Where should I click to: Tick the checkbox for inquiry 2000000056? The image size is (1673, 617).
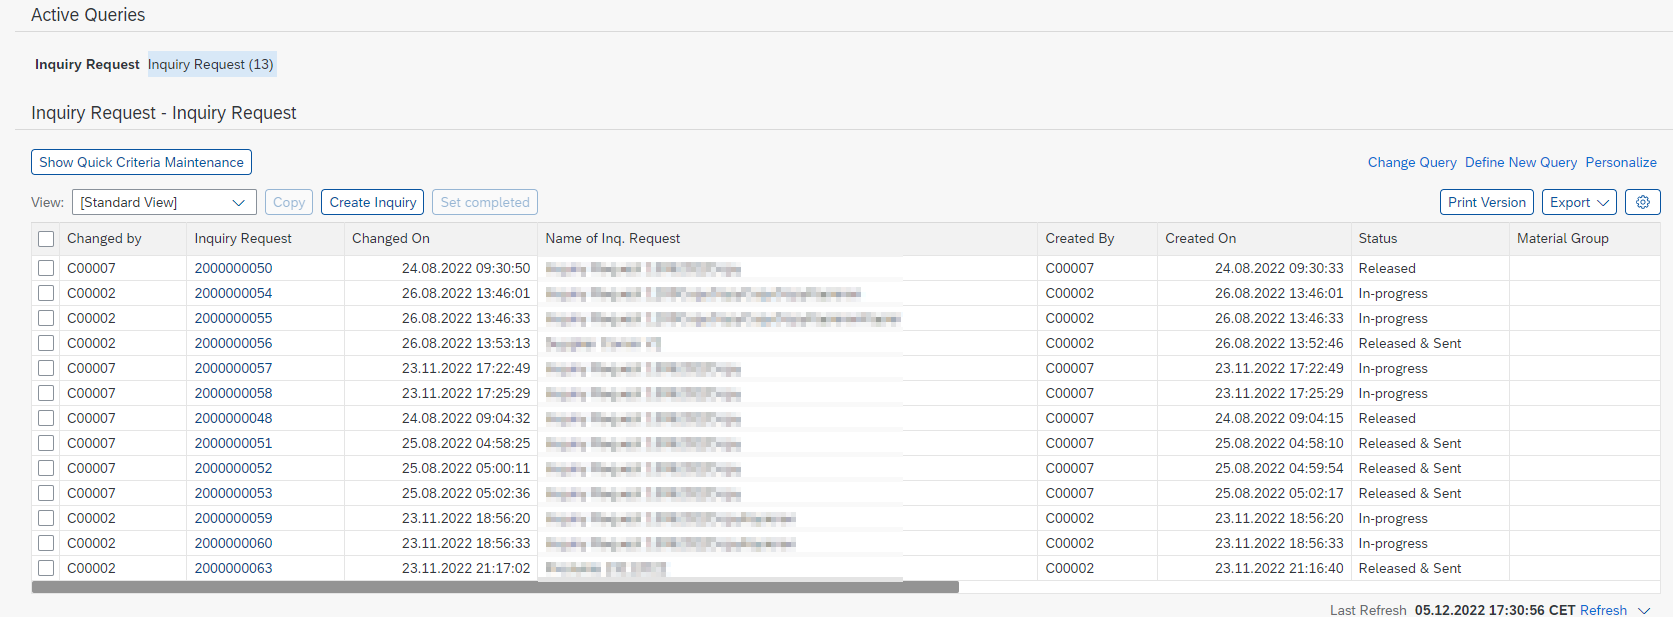tap(46, 343)
